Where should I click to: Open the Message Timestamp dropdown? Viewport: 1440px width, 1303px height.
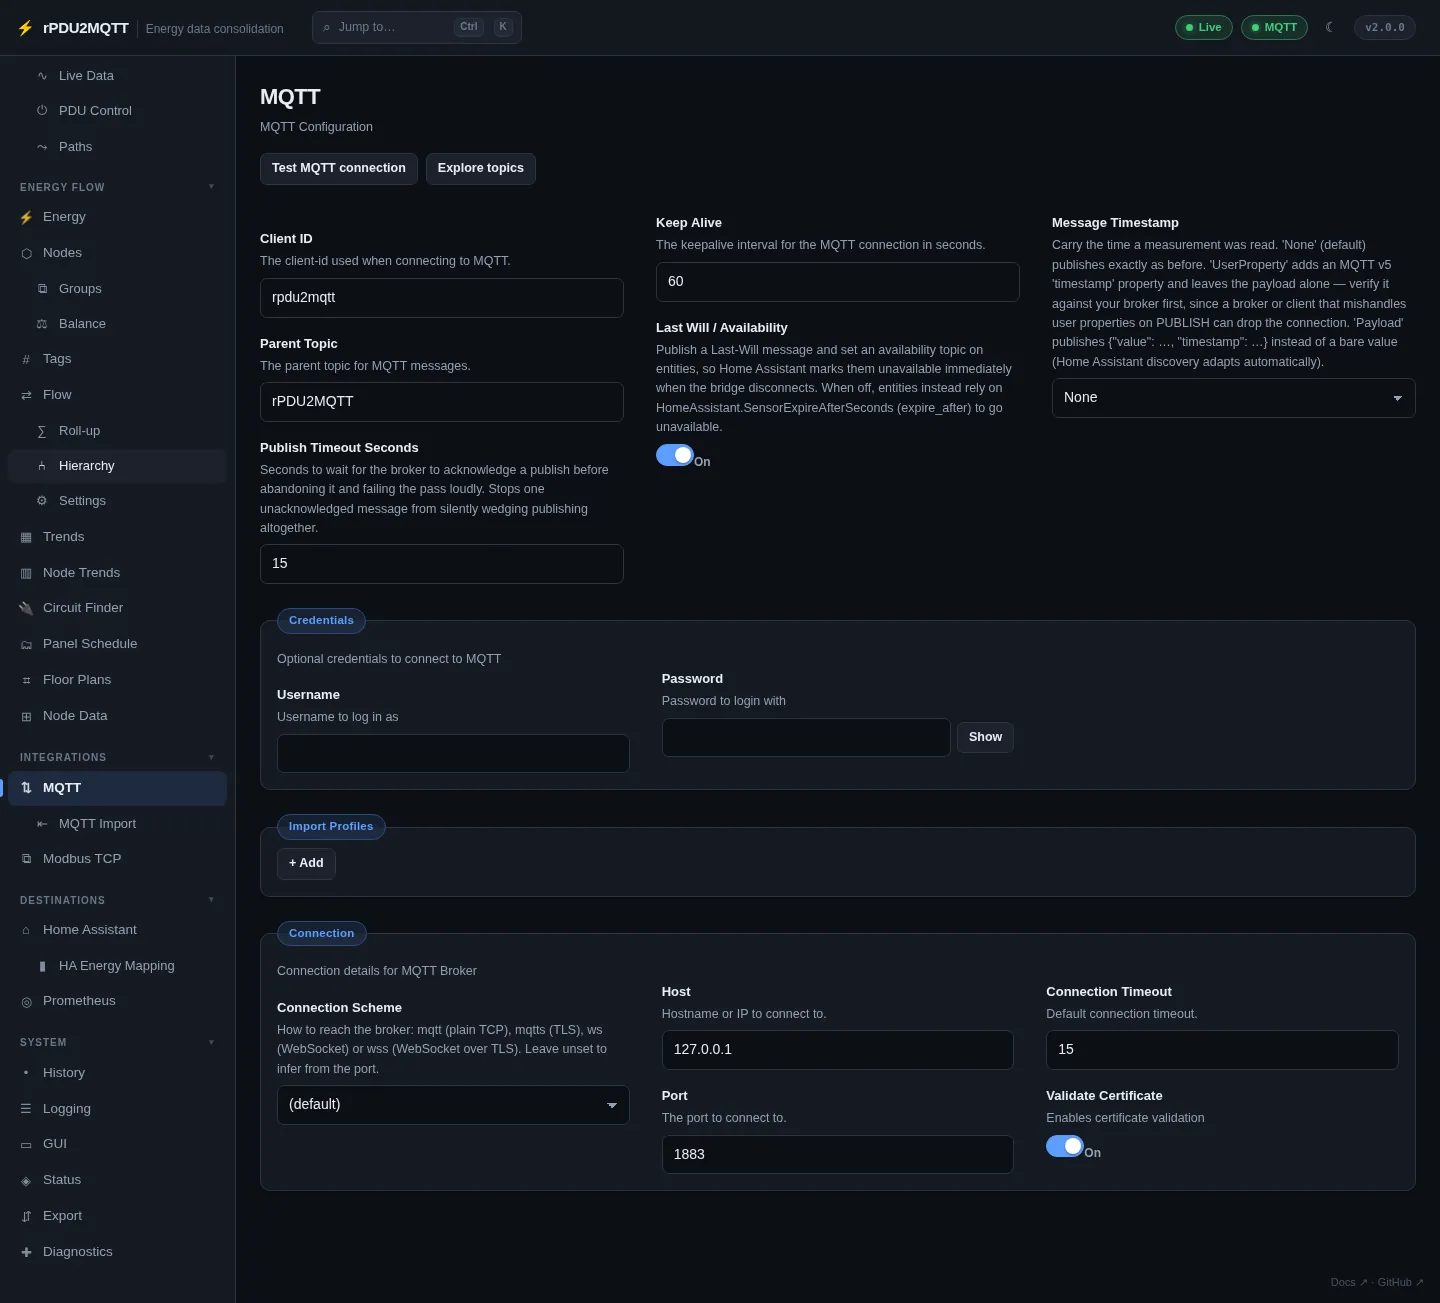click(x=1233, y=398)
